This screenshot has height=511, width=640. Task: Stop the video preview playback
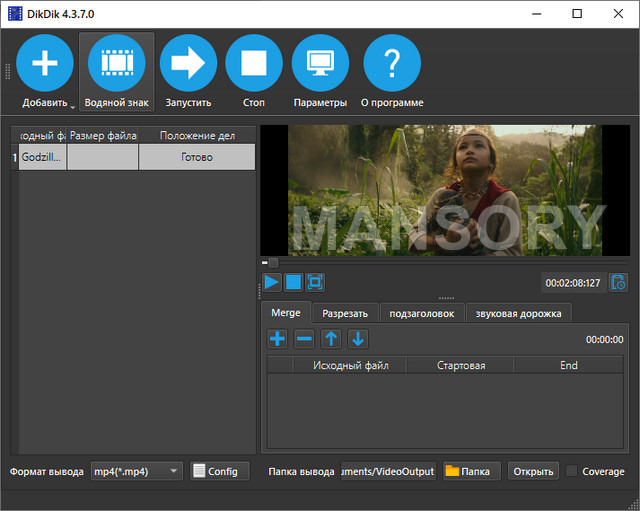[293, 282]
